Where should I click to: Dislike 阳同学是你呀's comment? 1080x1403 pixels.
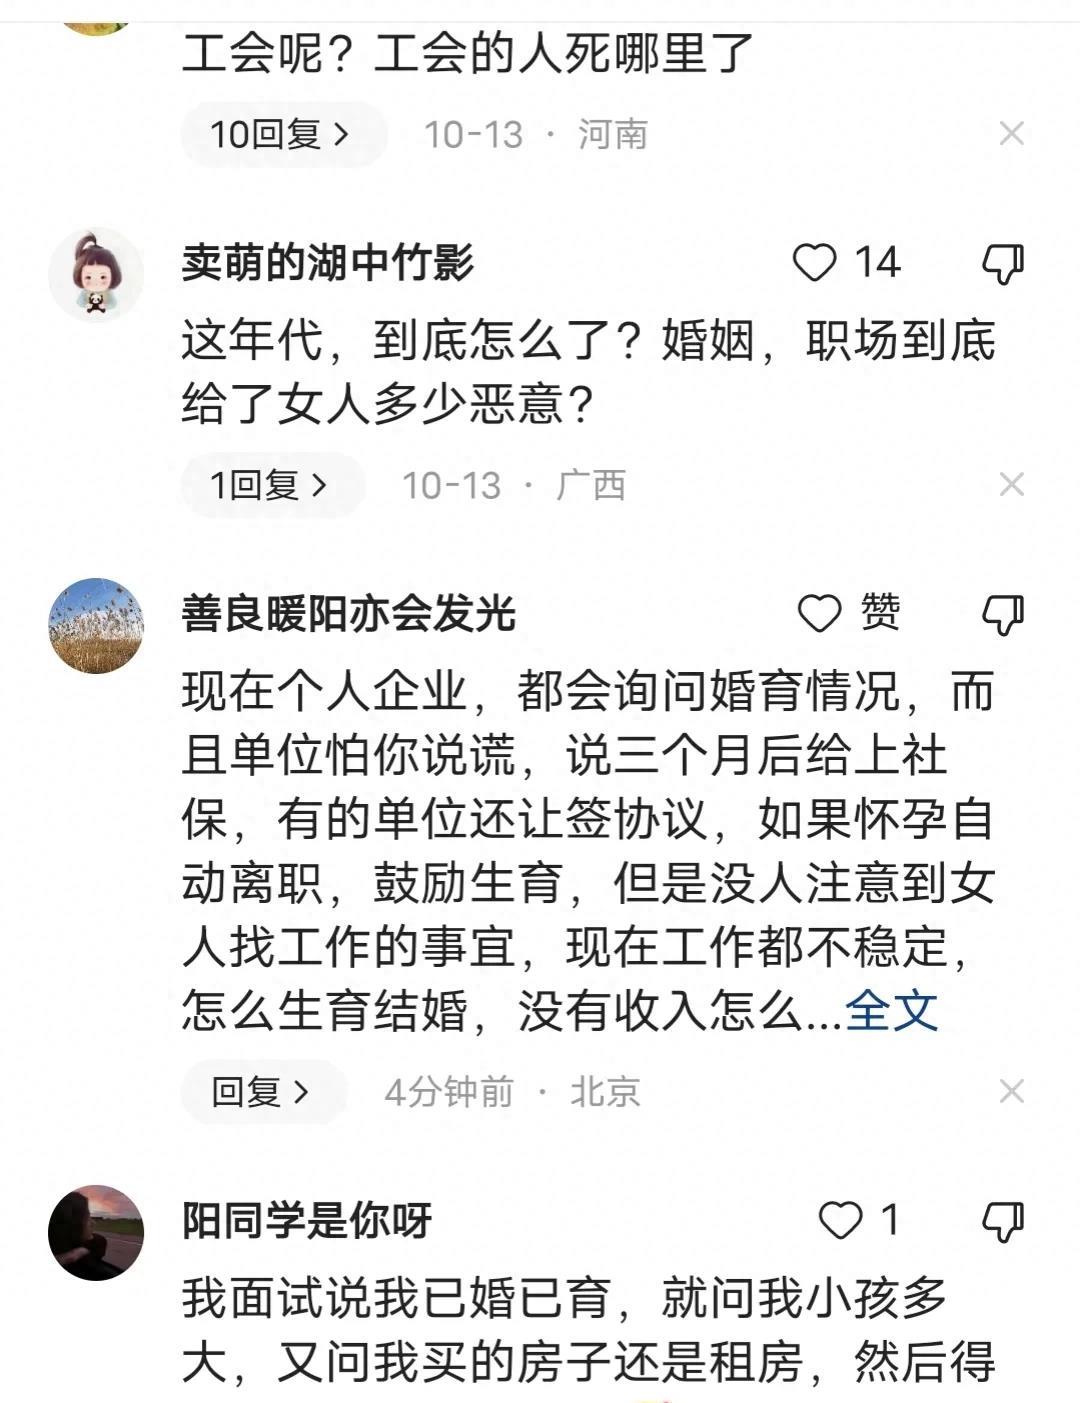coord(1005,1218)
